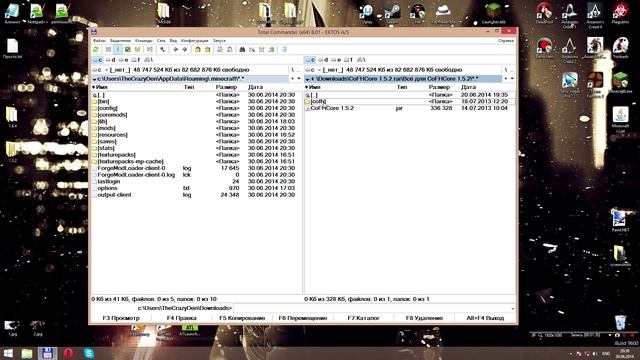The height and width of the screenshot is (360, 640).
Task: Expand left panel directory history arrow
Action: 299,79
